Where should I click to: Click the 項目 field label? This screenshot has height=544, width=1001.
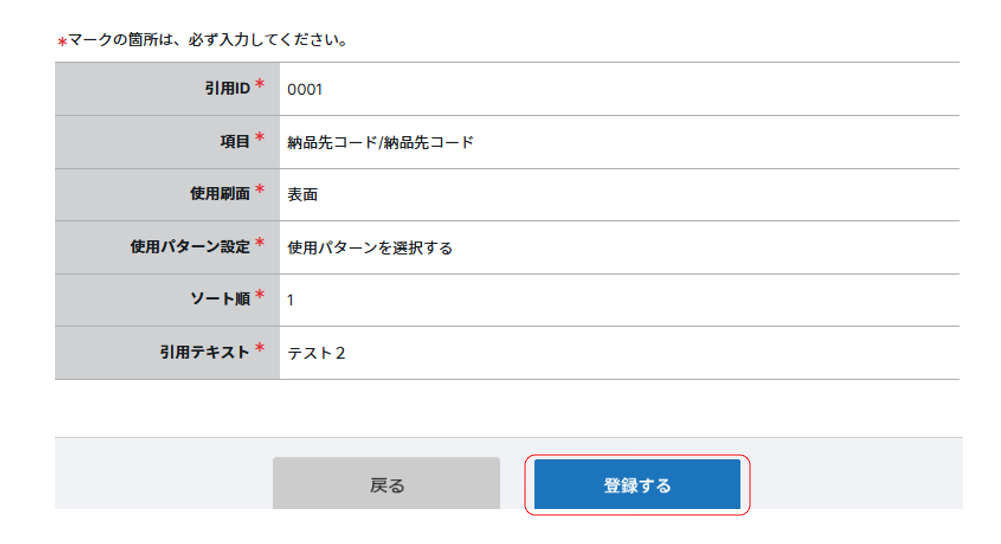tap(235, 142)
